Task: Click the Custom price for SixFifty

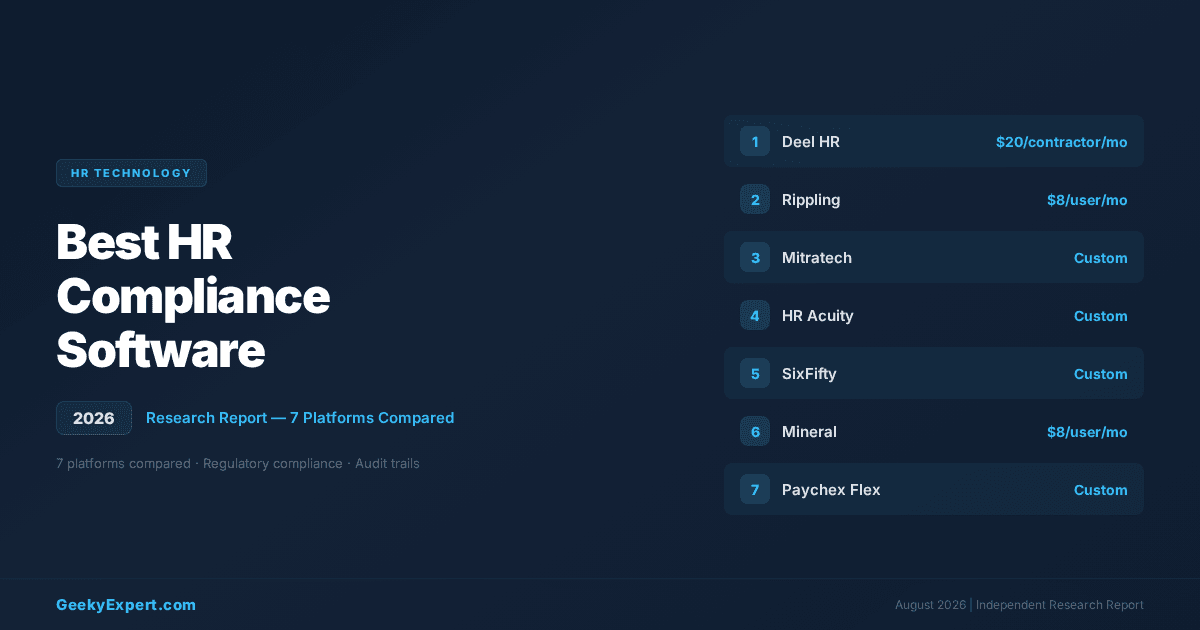Action: pyautogui.click(x=1101, y=374)
